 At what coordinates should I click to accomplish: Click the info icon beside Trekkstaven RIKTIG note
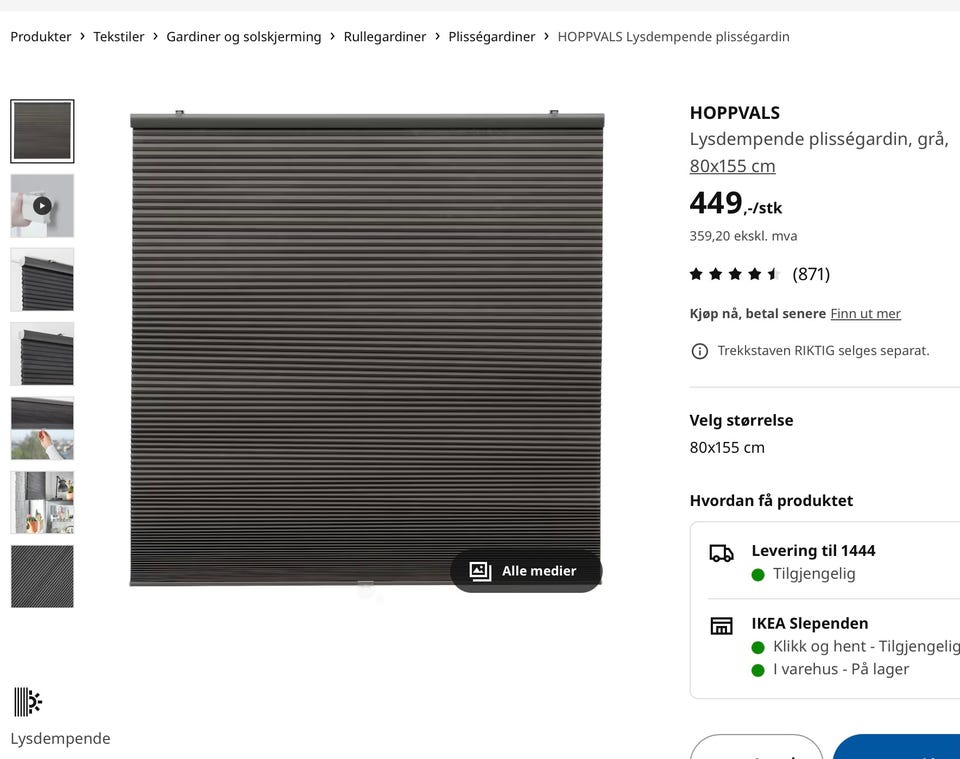point(699,351)
